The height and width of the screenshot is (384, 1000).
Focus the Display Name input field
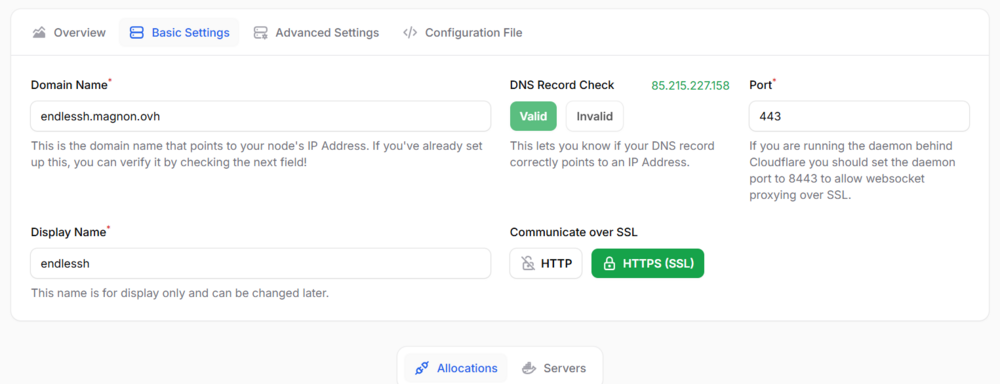click(261, 263)
